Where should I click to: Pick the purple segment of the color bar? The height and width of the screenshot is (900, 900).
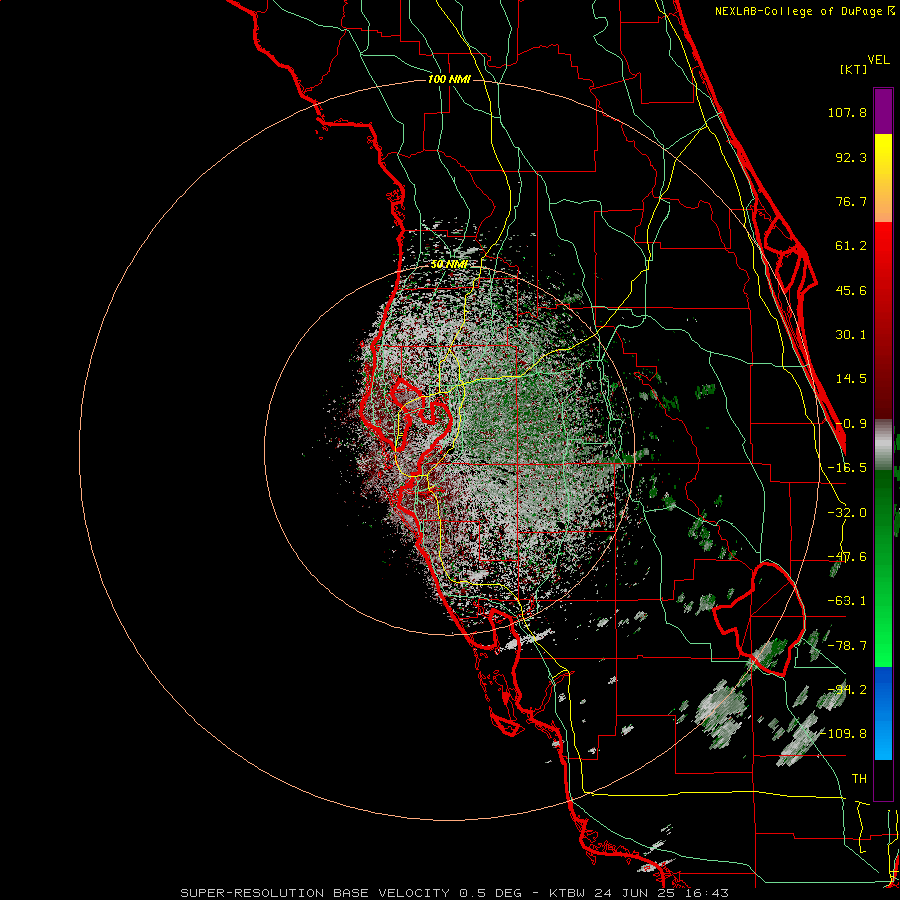[883, 111]
